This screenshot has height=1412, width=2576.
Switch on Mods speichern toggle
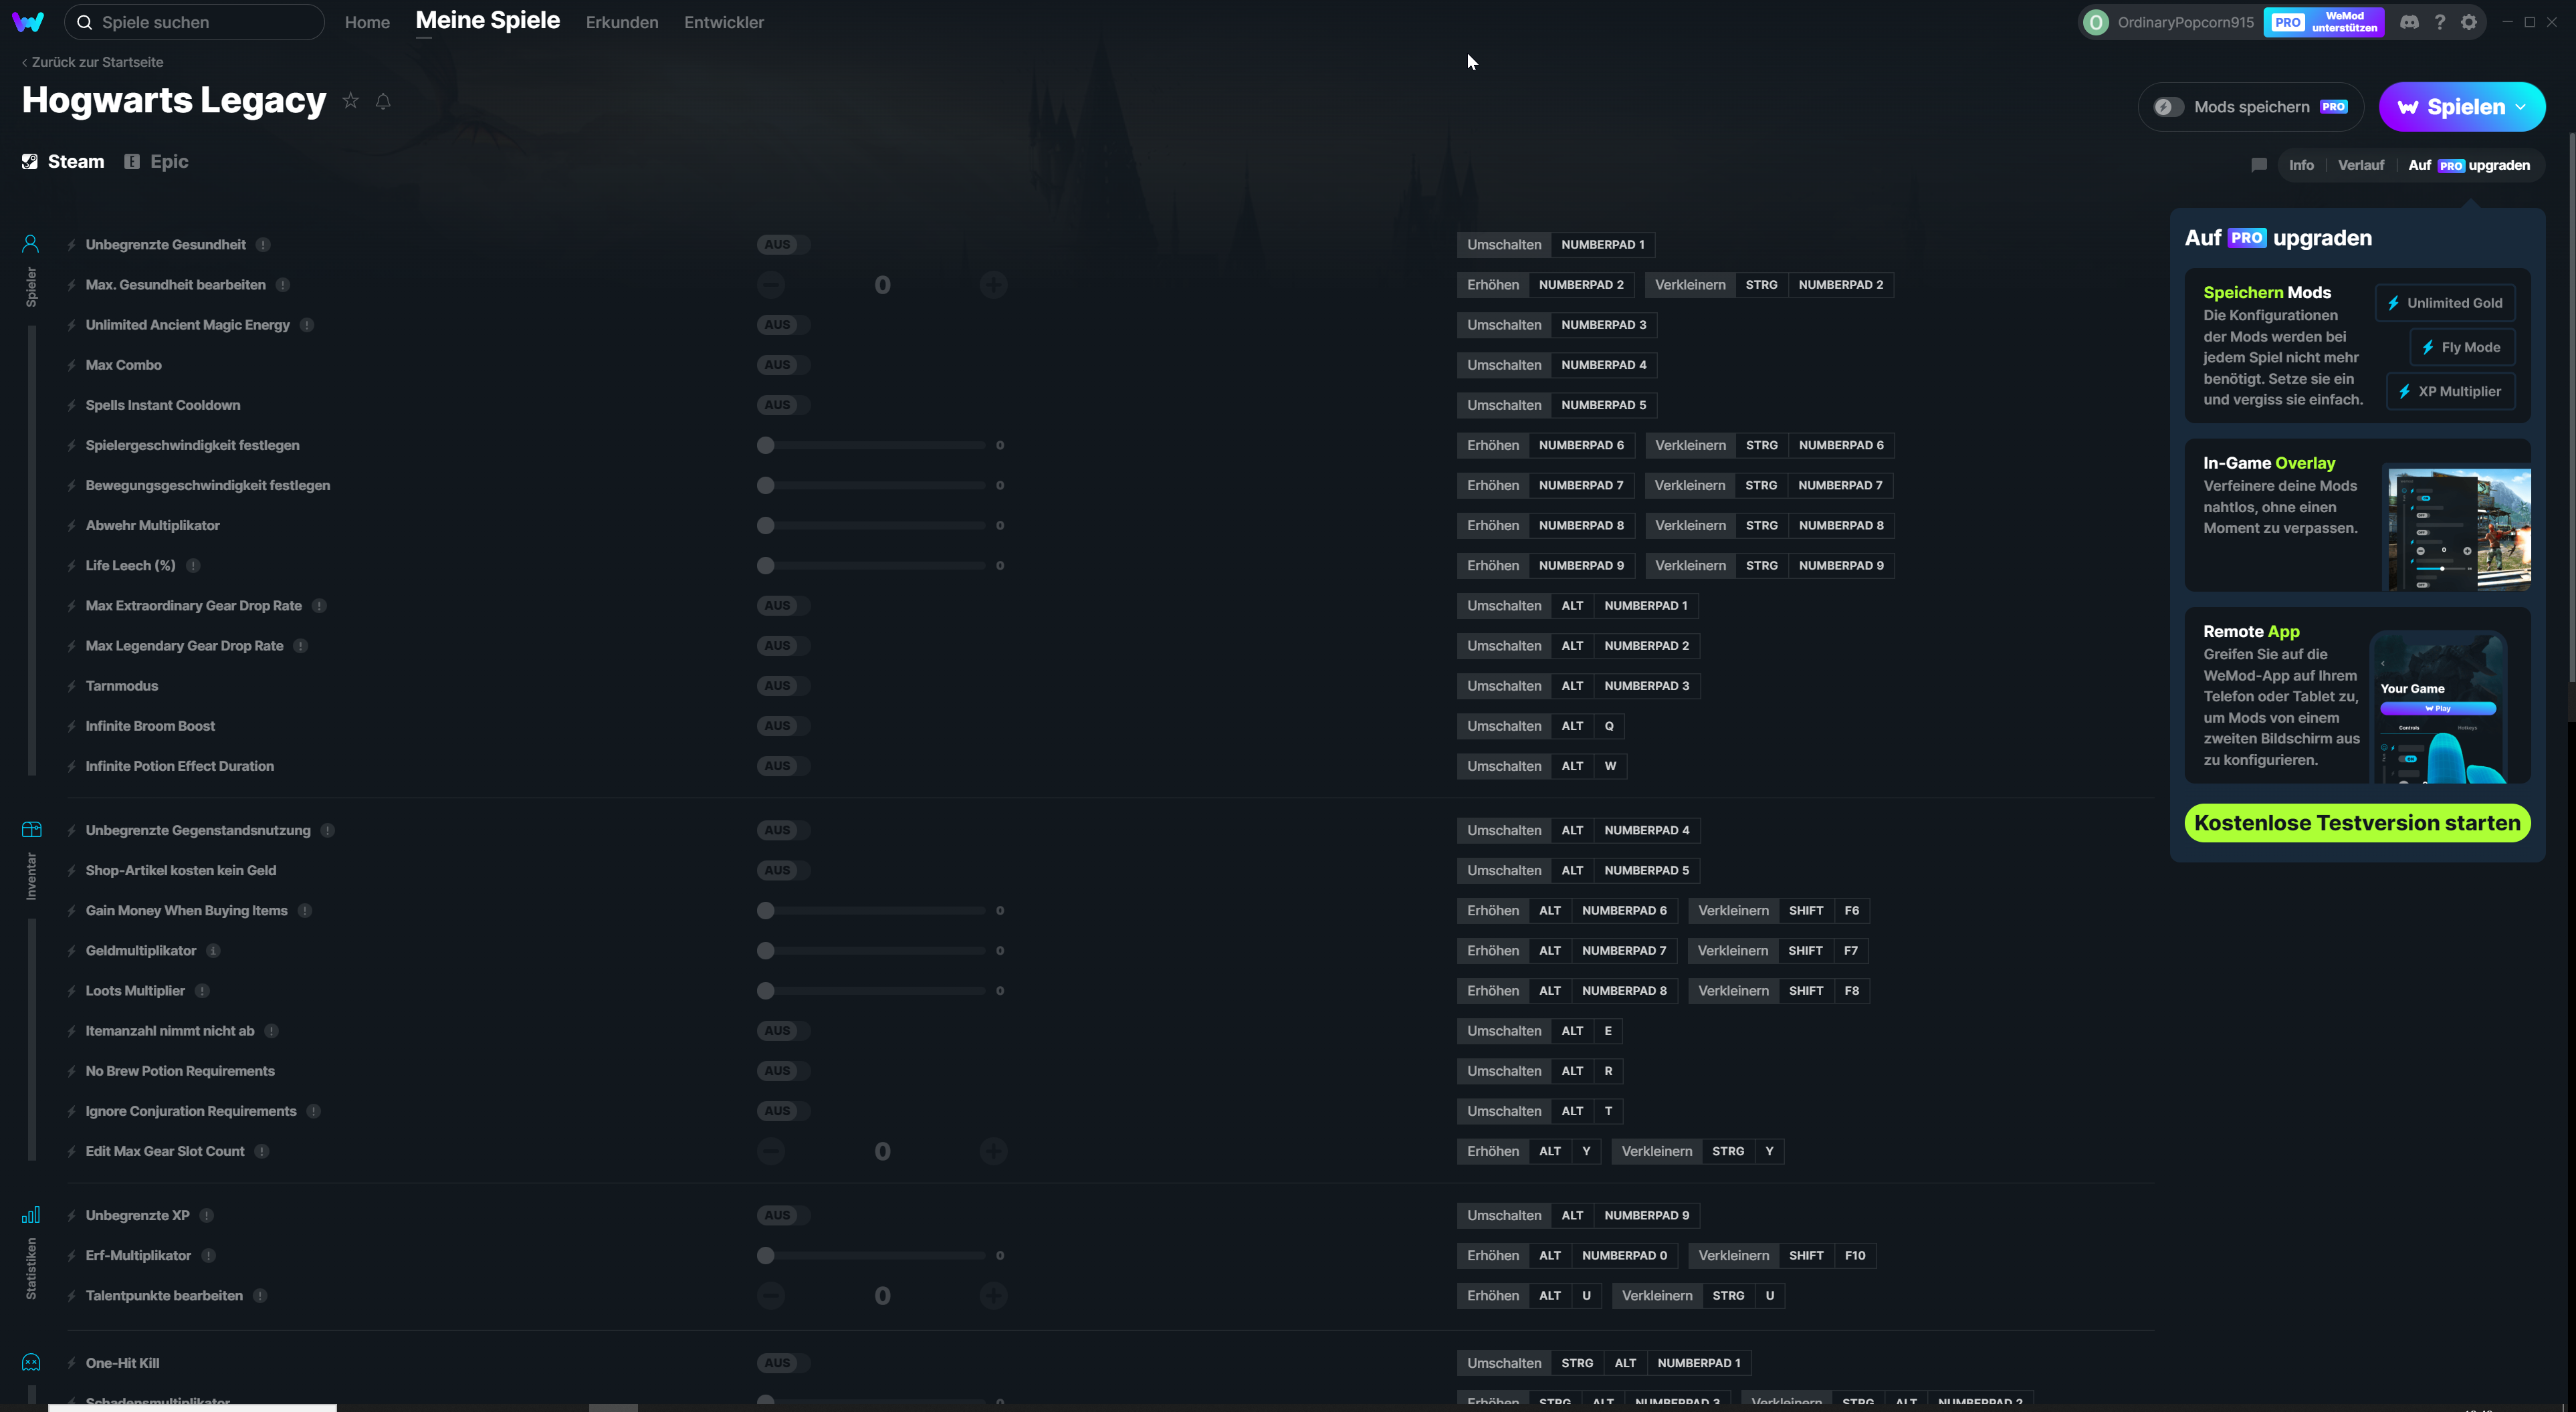pyautogui.click(x=2168, y=107)
